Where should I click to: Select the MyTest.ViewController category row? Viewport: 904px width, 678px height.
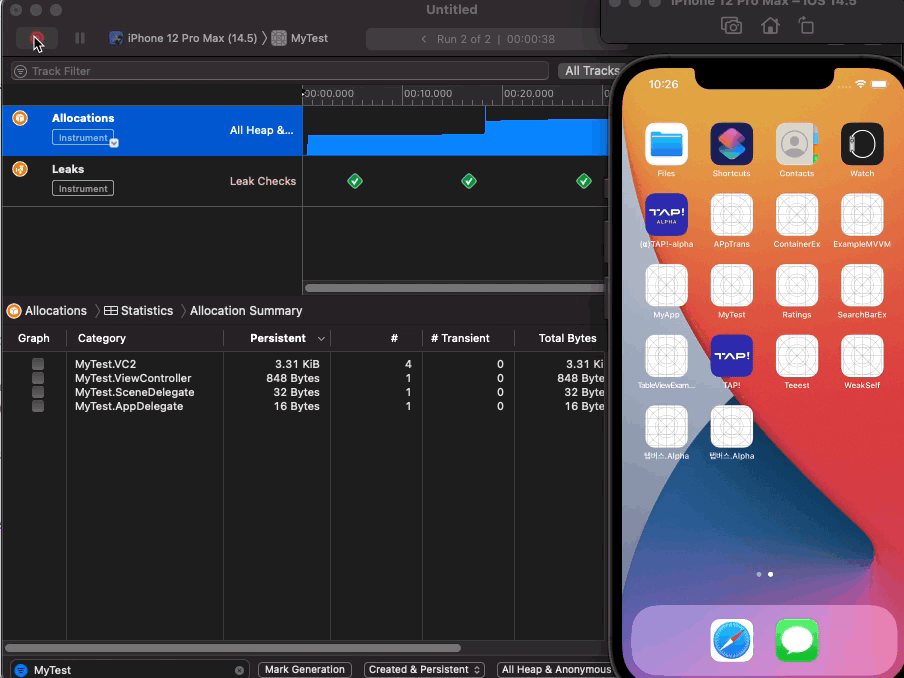[x=133, y=378]
